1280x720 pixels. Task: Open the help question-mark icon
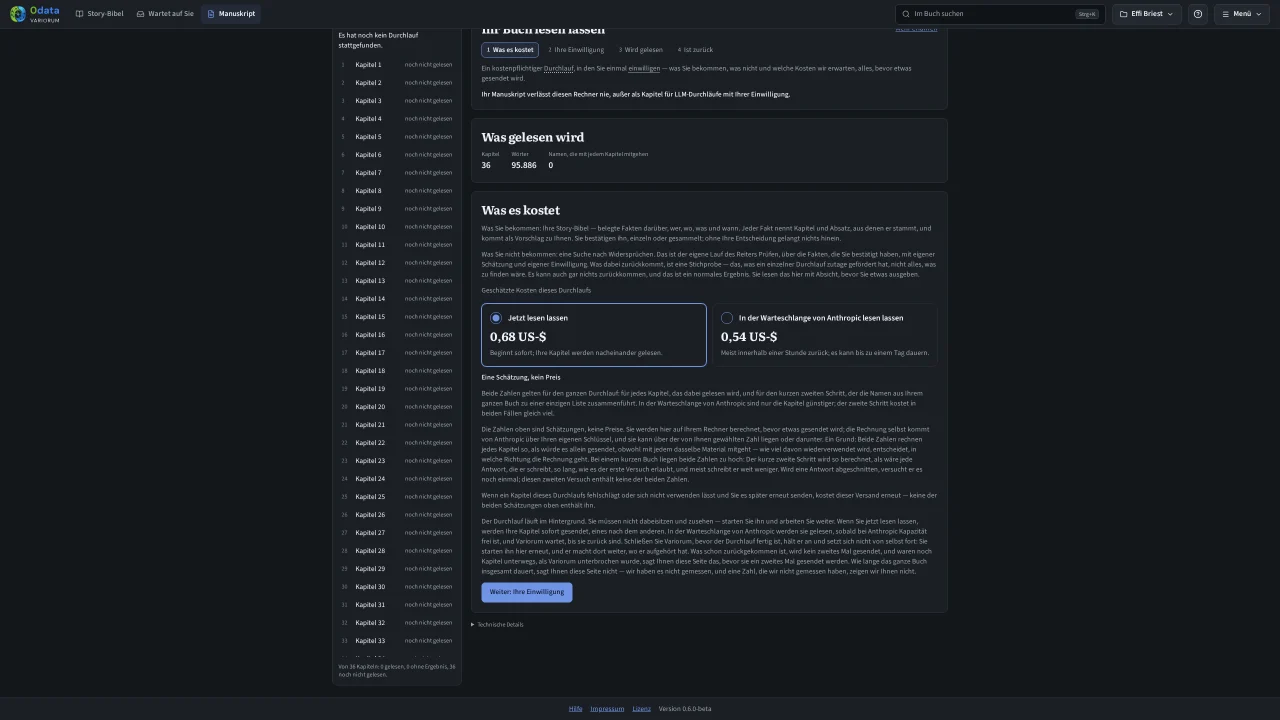[x=1198, y=14]
